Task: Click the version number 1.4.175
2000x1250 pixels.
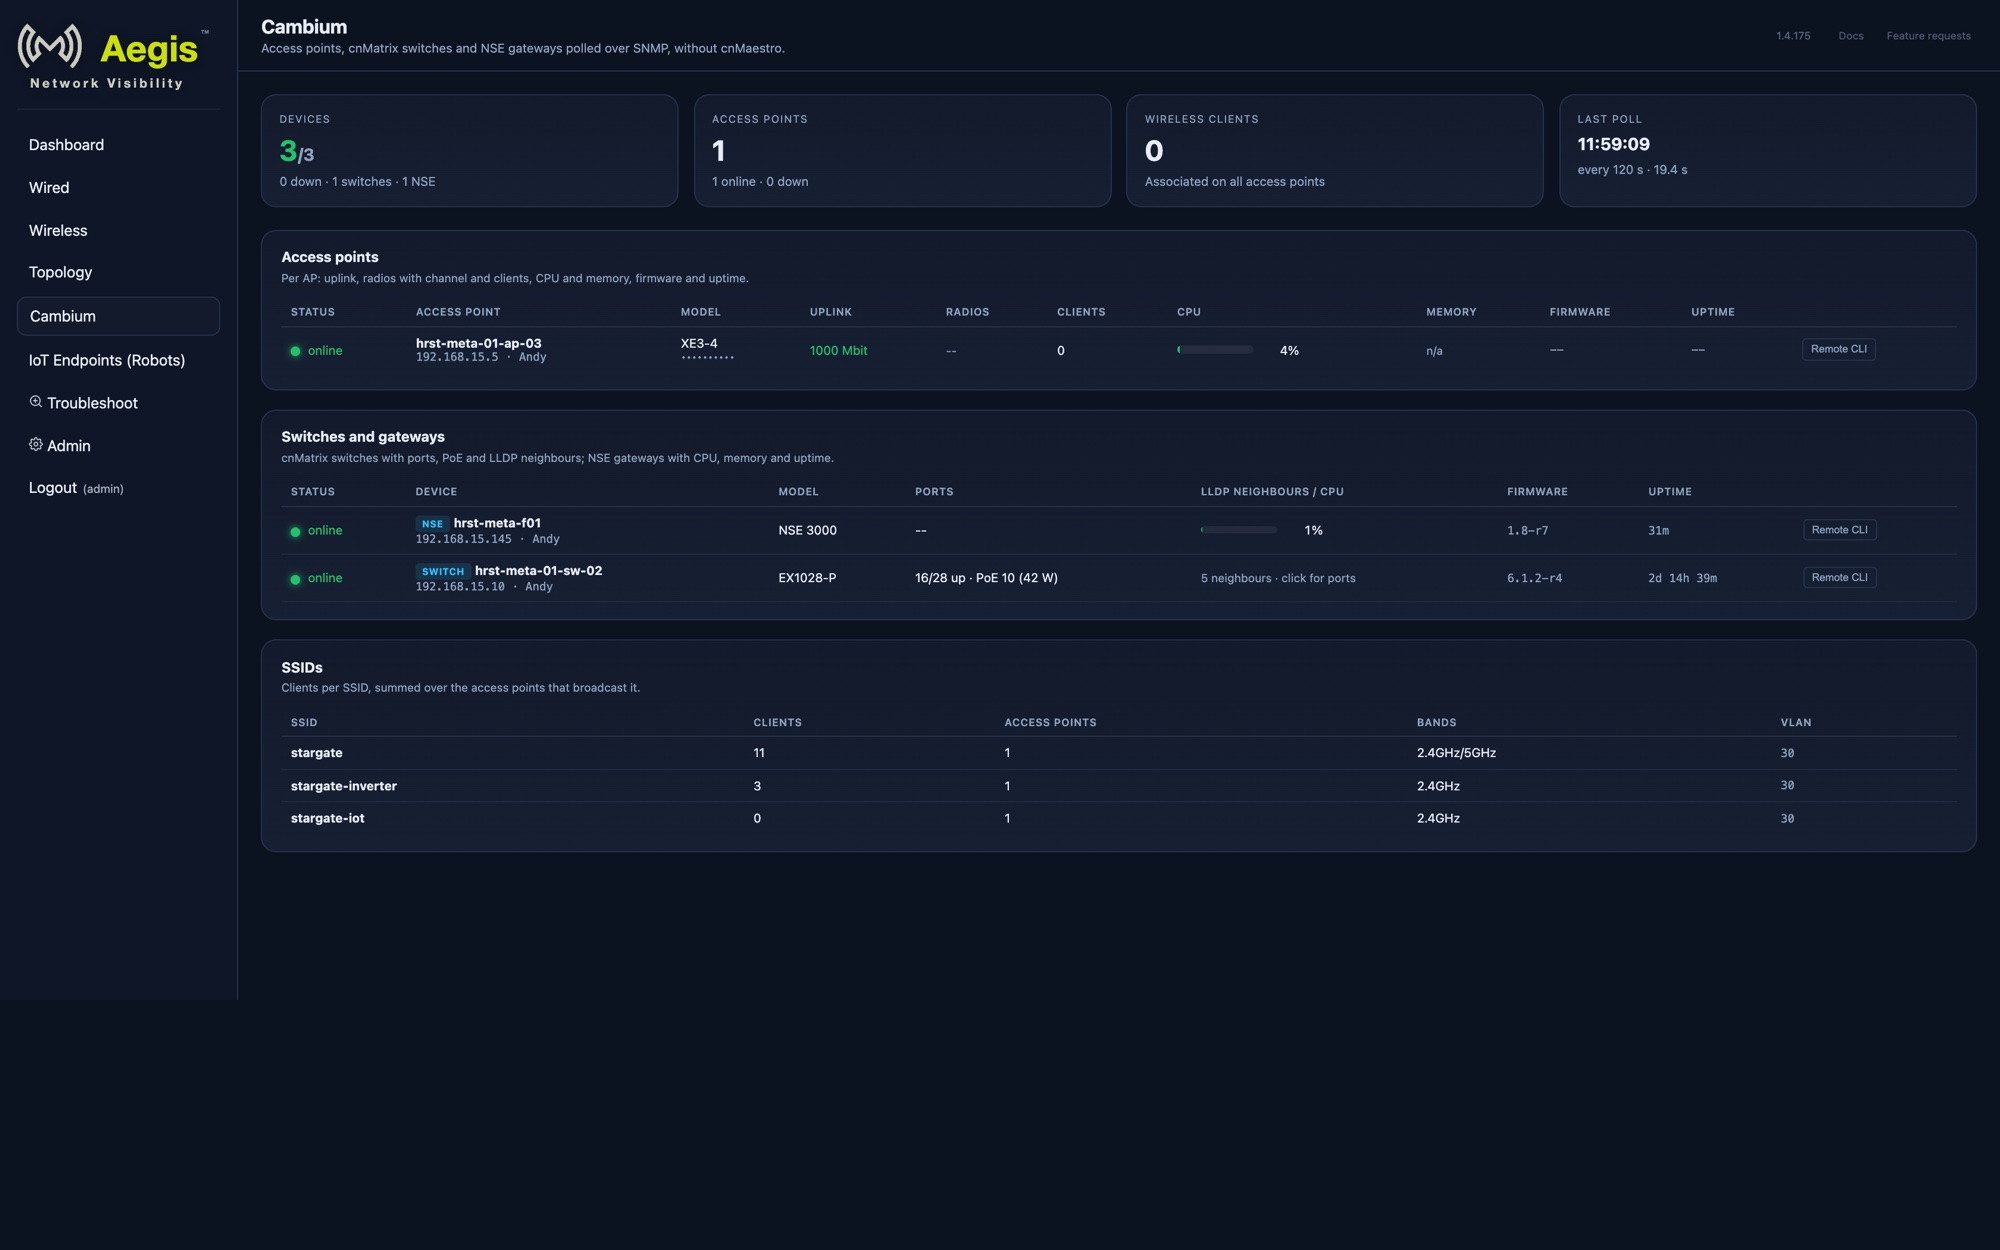Action: [x=1793, y=36]
